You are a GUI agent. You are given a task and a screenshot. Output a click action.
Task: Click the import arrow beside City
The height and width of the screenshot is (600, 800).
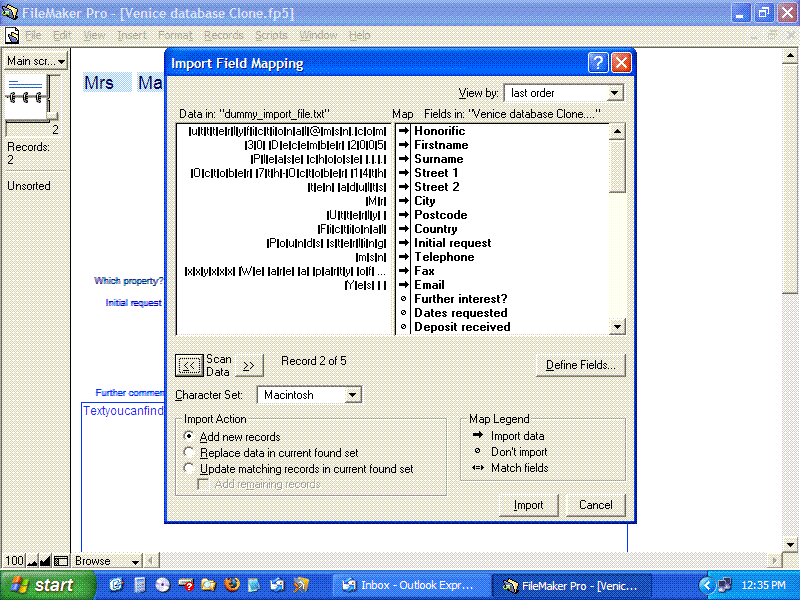click(x=404, y=201)
